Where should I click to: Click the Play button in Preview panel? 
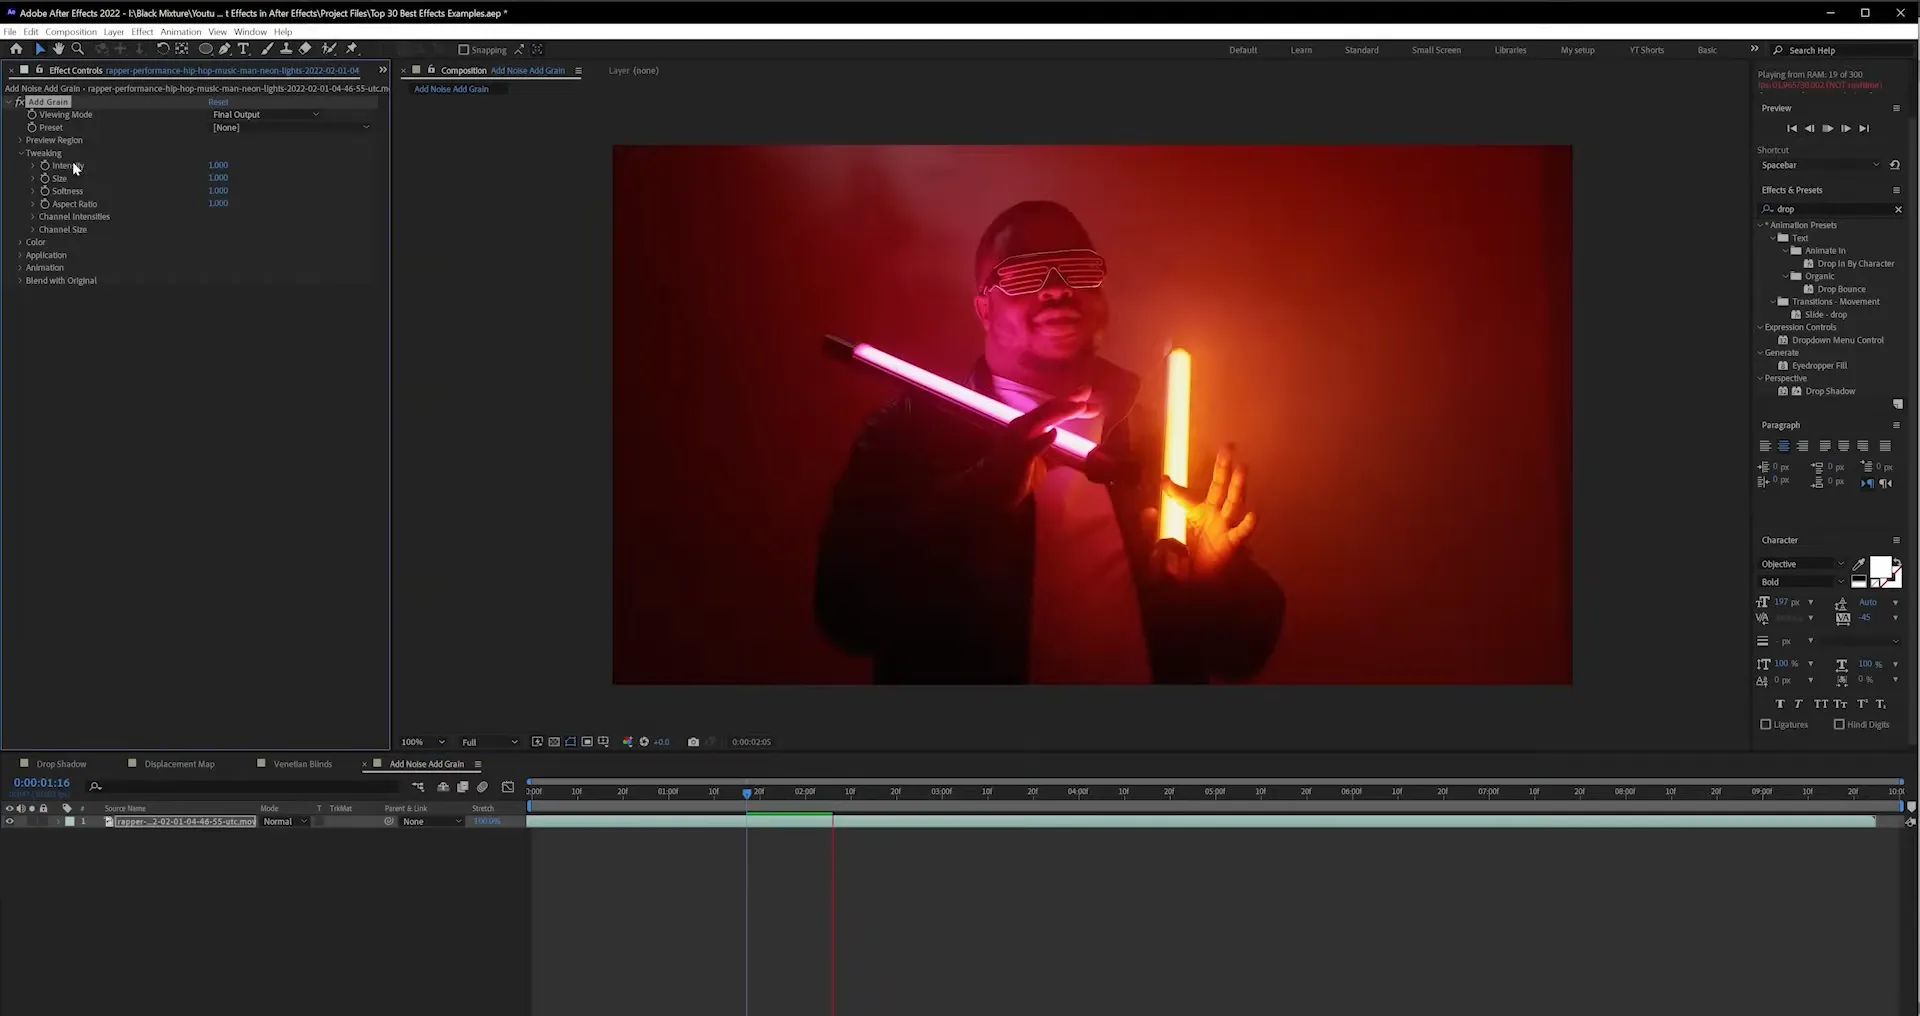coord(1828,128)
